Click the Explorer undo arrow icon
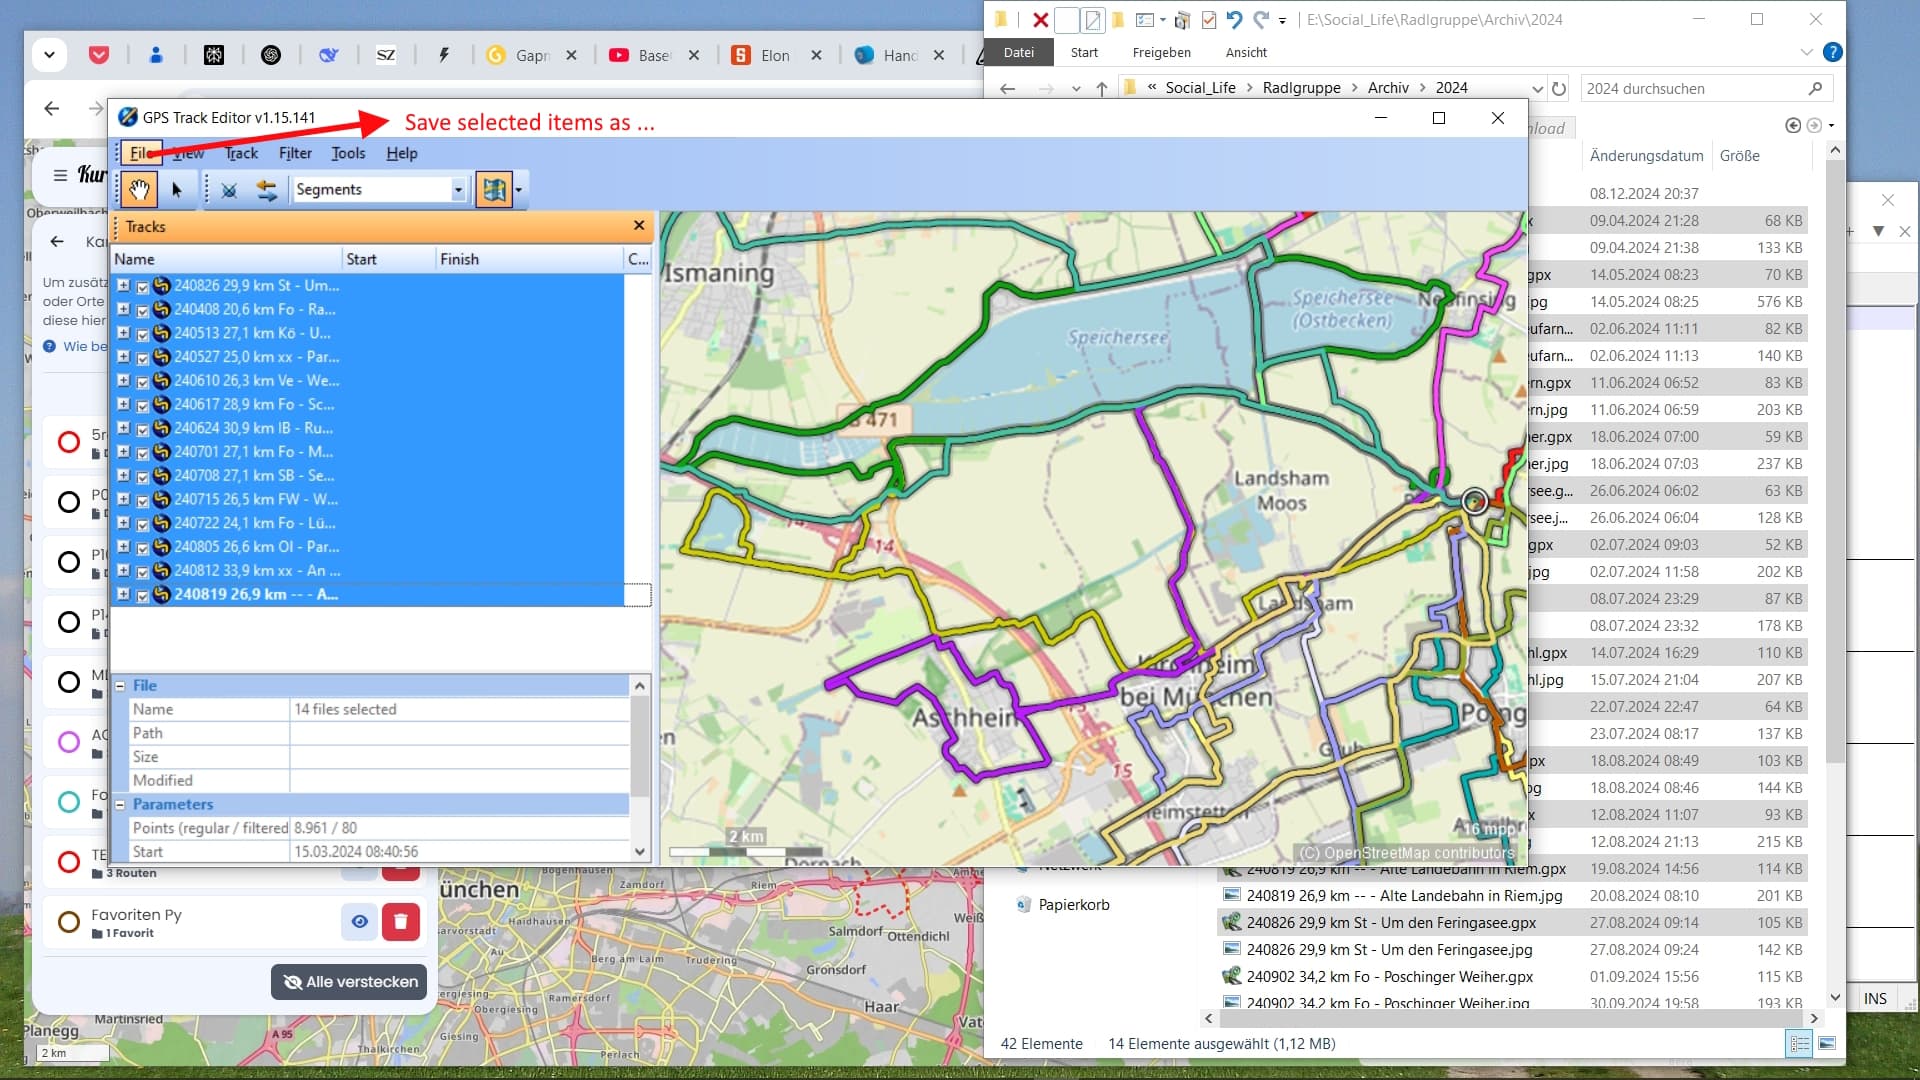Image resolution: width=1920 pixels, height=1080 pixels. [1234, 19]
